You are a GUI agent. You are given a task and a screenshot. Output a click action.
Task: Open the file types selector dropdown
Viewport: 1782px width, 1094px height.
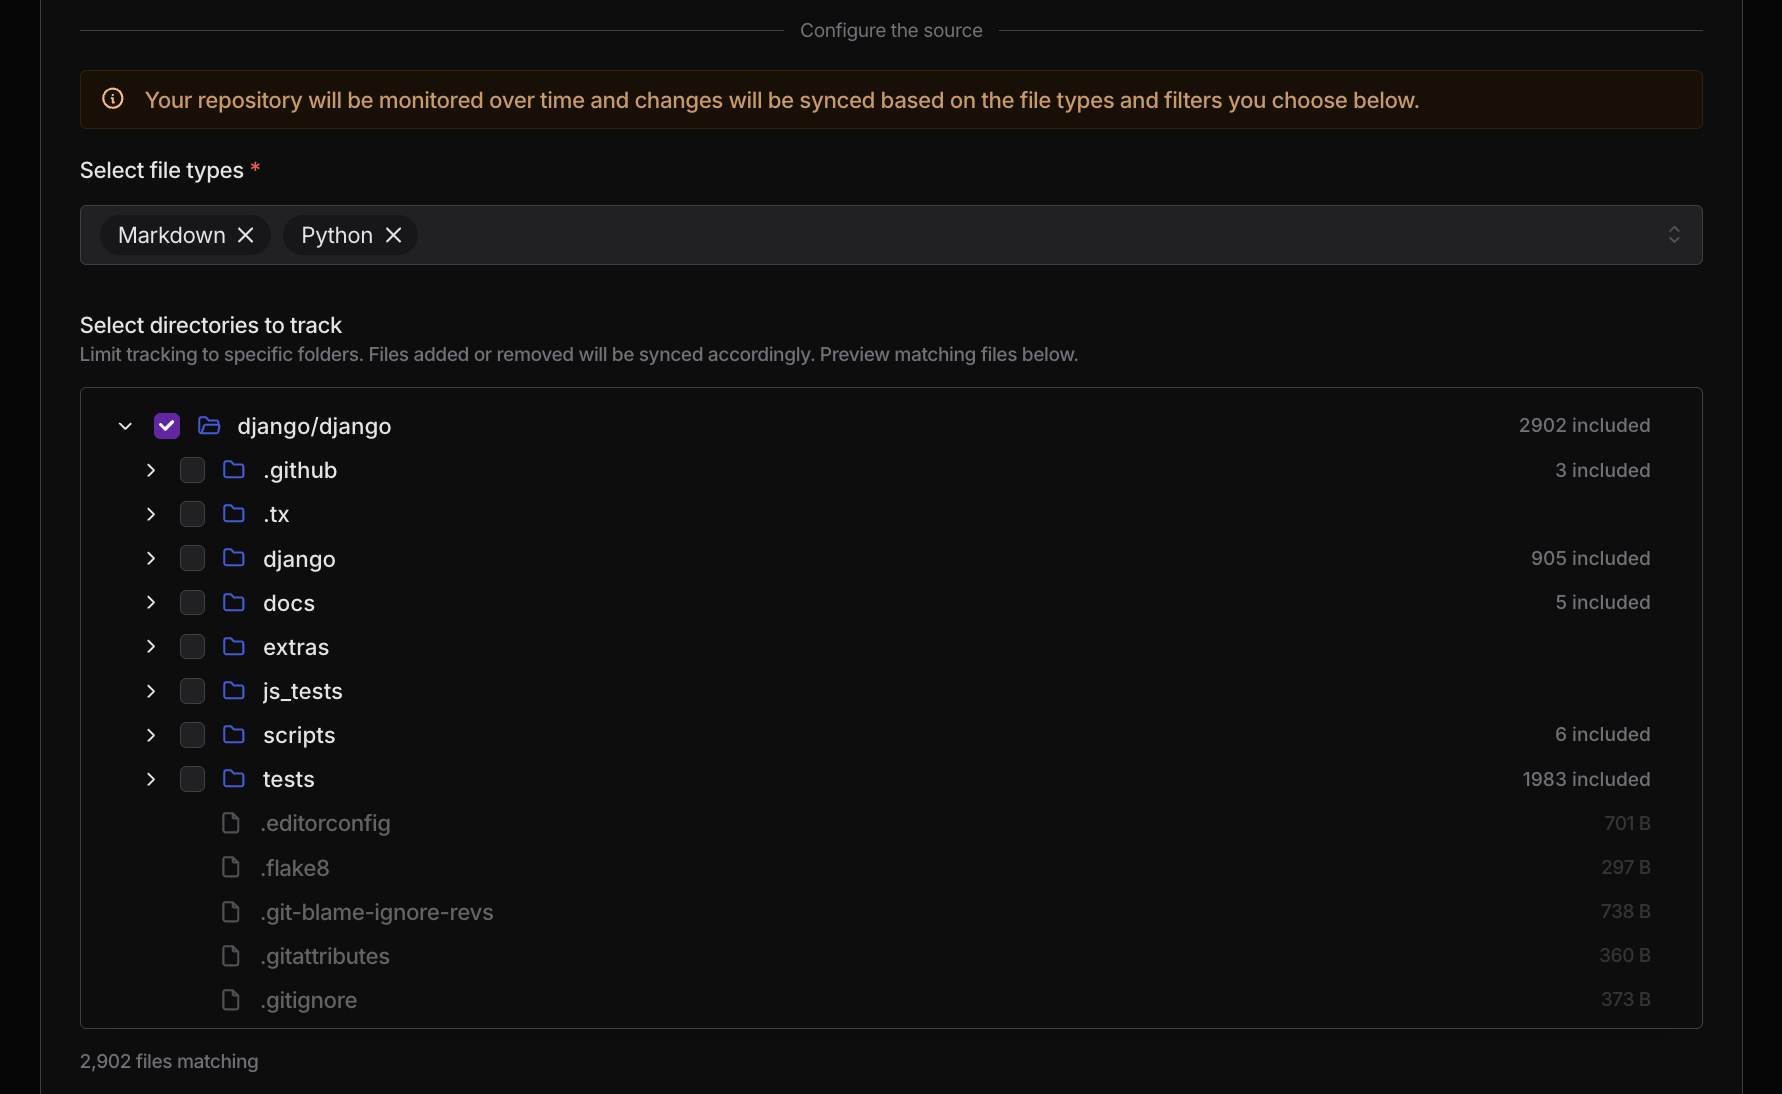pos(1673,235)
